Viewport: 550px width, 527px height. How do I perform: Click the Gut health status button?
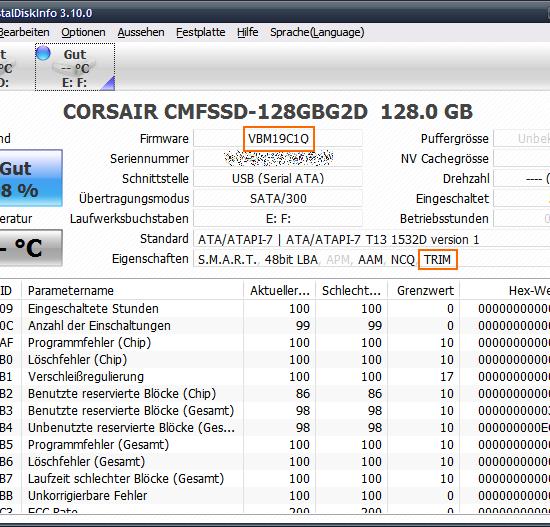31,178
